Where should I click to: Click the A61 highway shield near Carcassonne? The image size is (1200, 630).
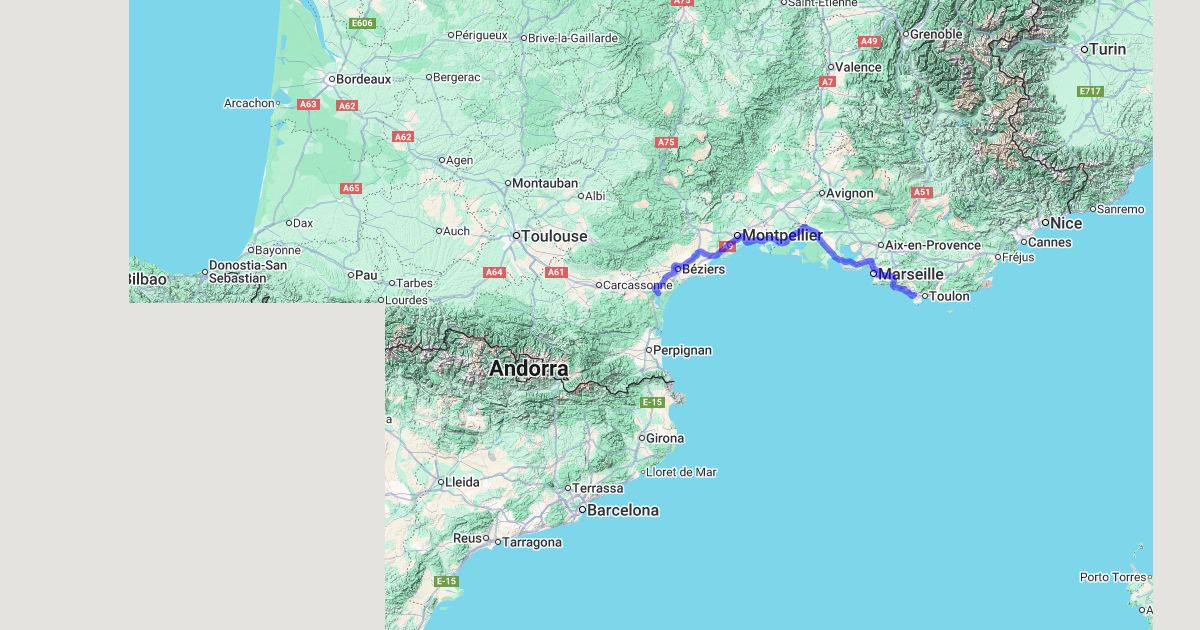click(x=556, y=272)
